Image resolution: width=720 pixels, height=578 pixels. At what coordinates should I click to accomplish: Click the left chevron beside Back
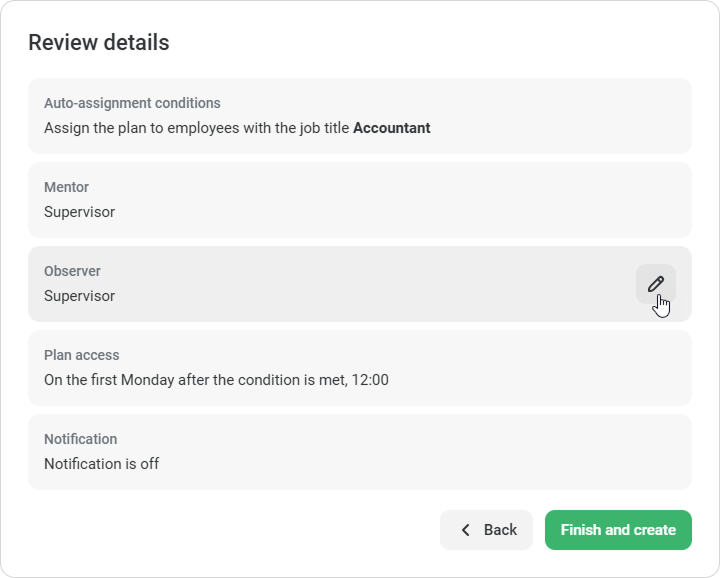466,530
